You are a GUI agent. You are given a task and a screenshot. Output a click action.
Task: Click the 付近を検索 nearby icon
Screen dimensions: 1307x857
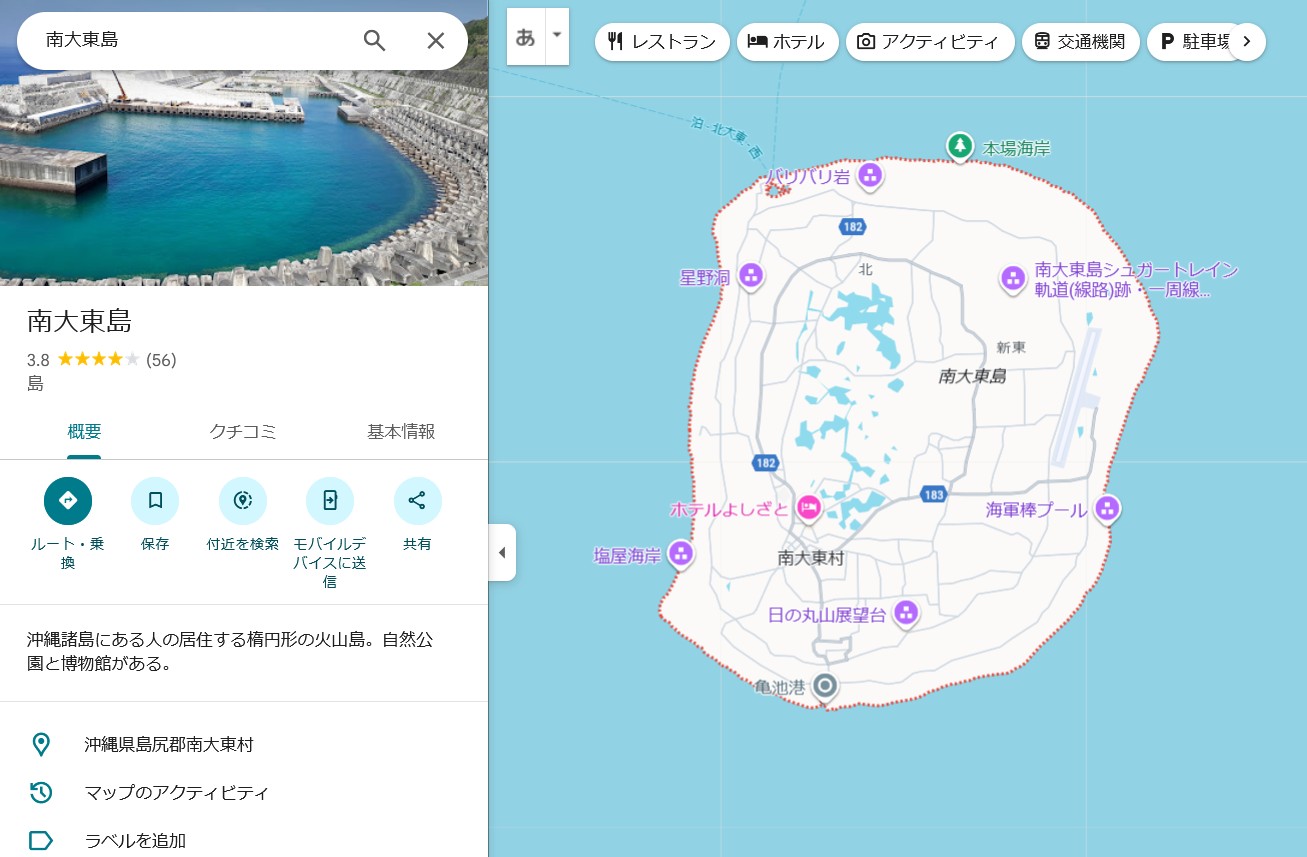[242, 501]
